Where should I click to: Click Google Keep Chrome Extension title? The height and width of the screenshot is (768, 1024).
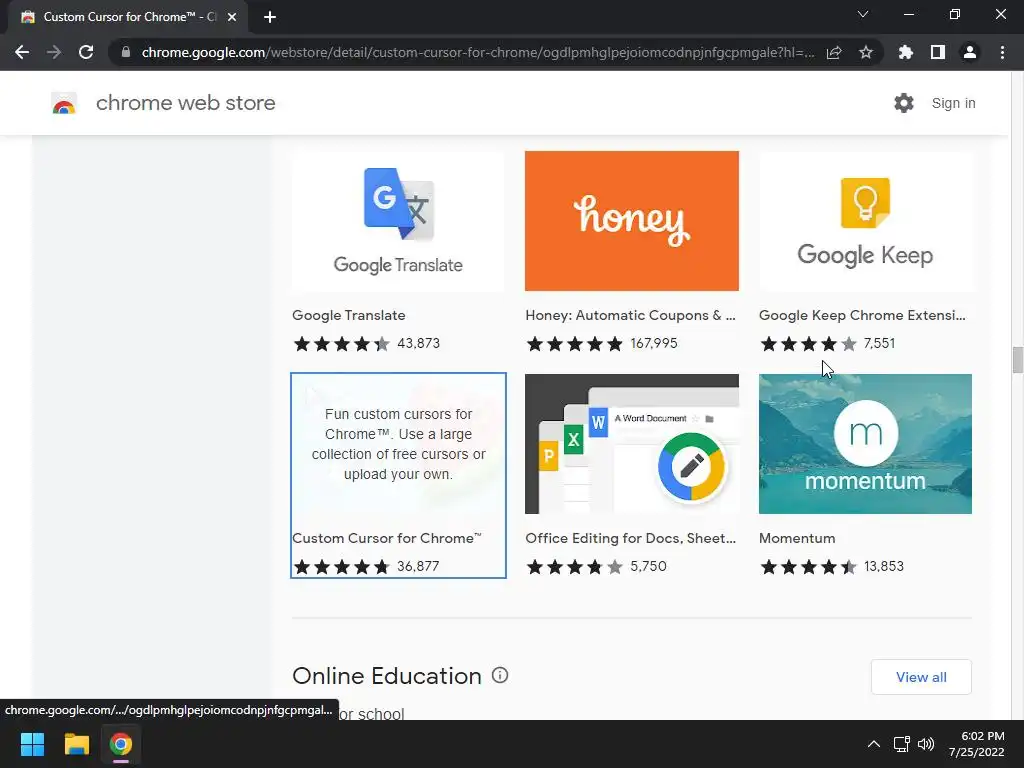pyautogui.click(x=862, y=315)
